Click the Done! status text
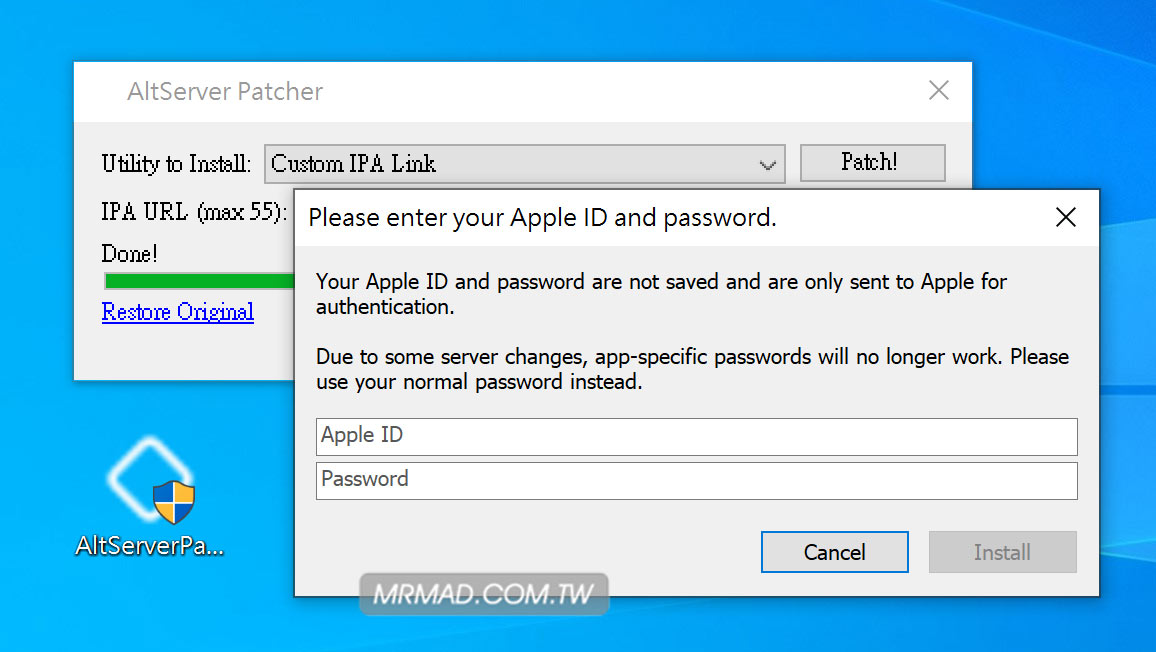This screenshot has width=1156, height=652. click(x=129, y=254)
